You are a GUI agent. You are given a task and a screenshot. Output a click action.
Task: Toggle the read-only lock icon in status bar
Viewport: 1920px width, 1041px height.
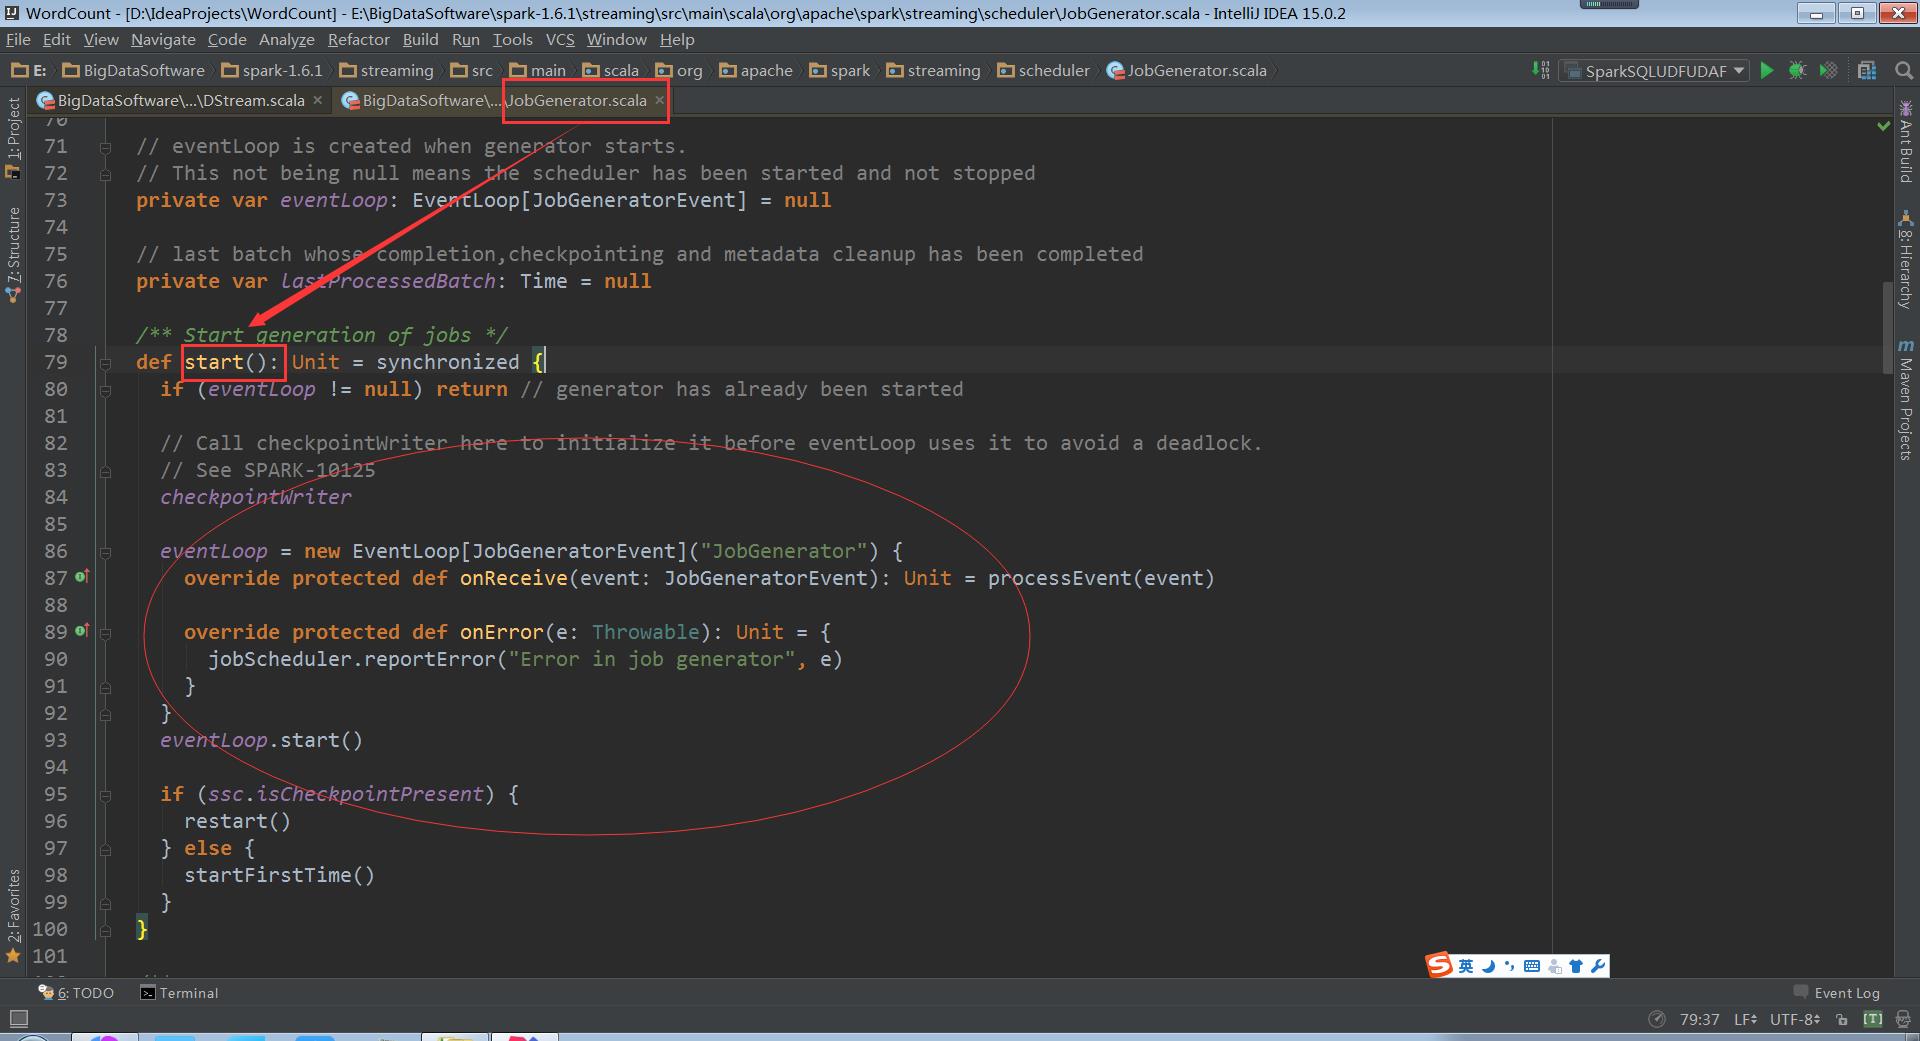(x=1842, y=1019)
